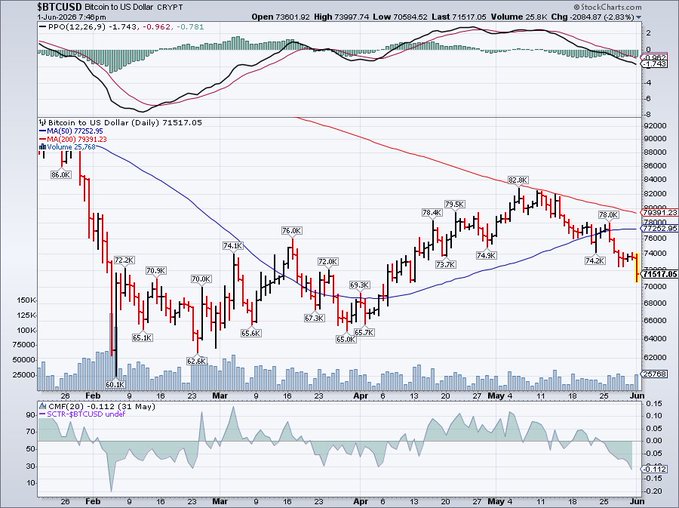Click the PPO(12,26,9) indicator legend

pyautogui.click(x=121, y=27)
